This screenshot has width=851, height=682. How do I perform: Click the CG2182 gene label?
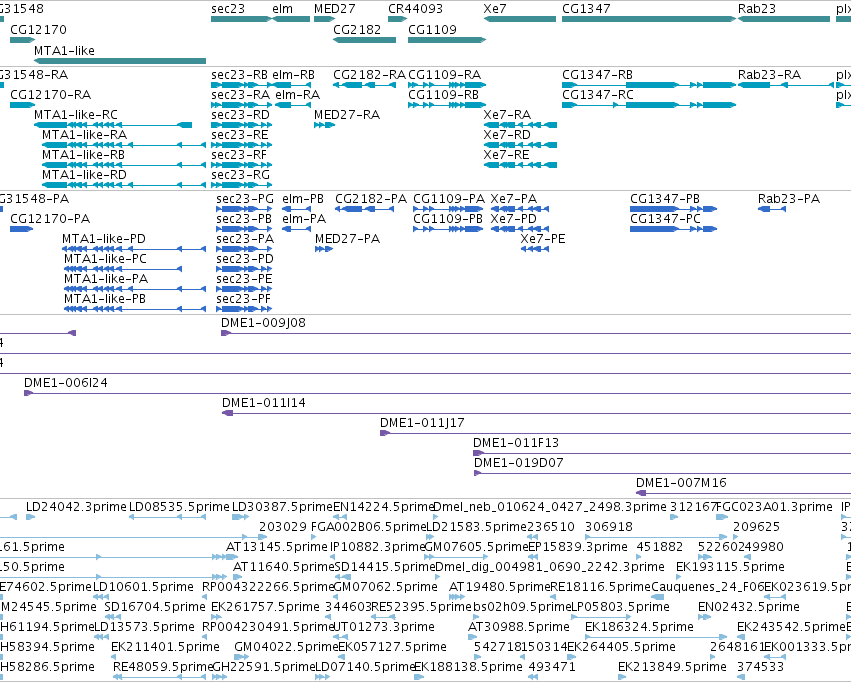click(x=357, y=29)
